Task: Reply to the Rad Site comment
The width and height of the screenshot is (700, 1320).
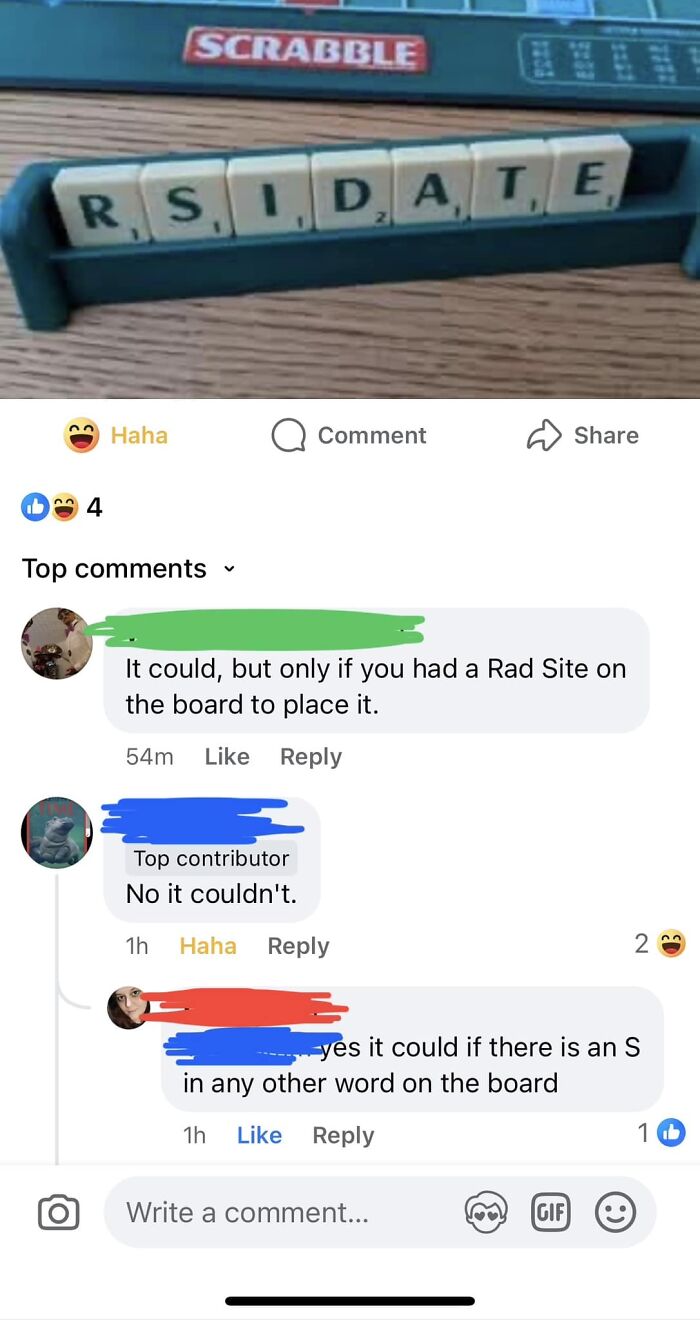Action: tap(311, 757)
